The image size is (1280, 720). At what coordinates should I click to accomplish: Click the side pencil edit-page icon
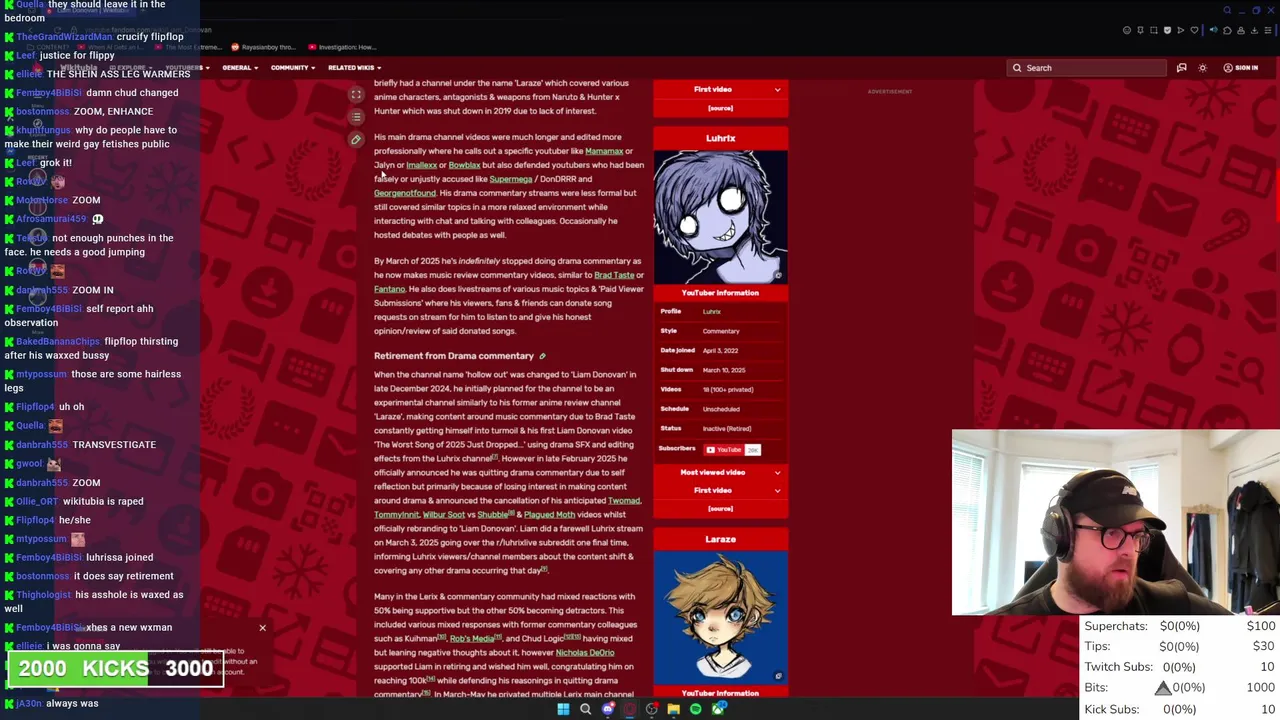(x=356, y=140)
